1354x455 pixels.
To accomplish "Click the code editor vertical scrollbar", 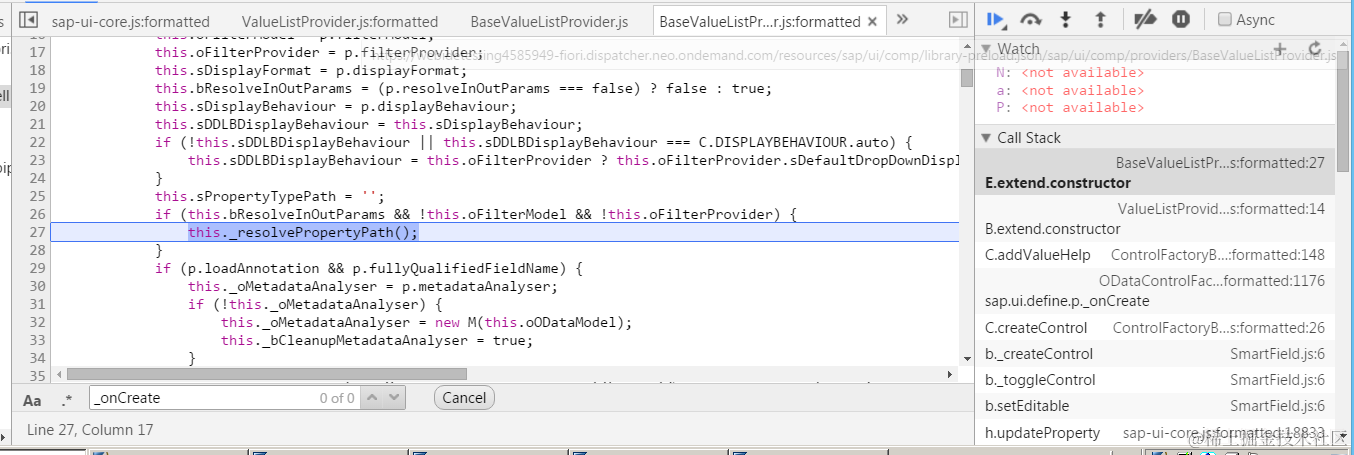I will coord(966,76).
